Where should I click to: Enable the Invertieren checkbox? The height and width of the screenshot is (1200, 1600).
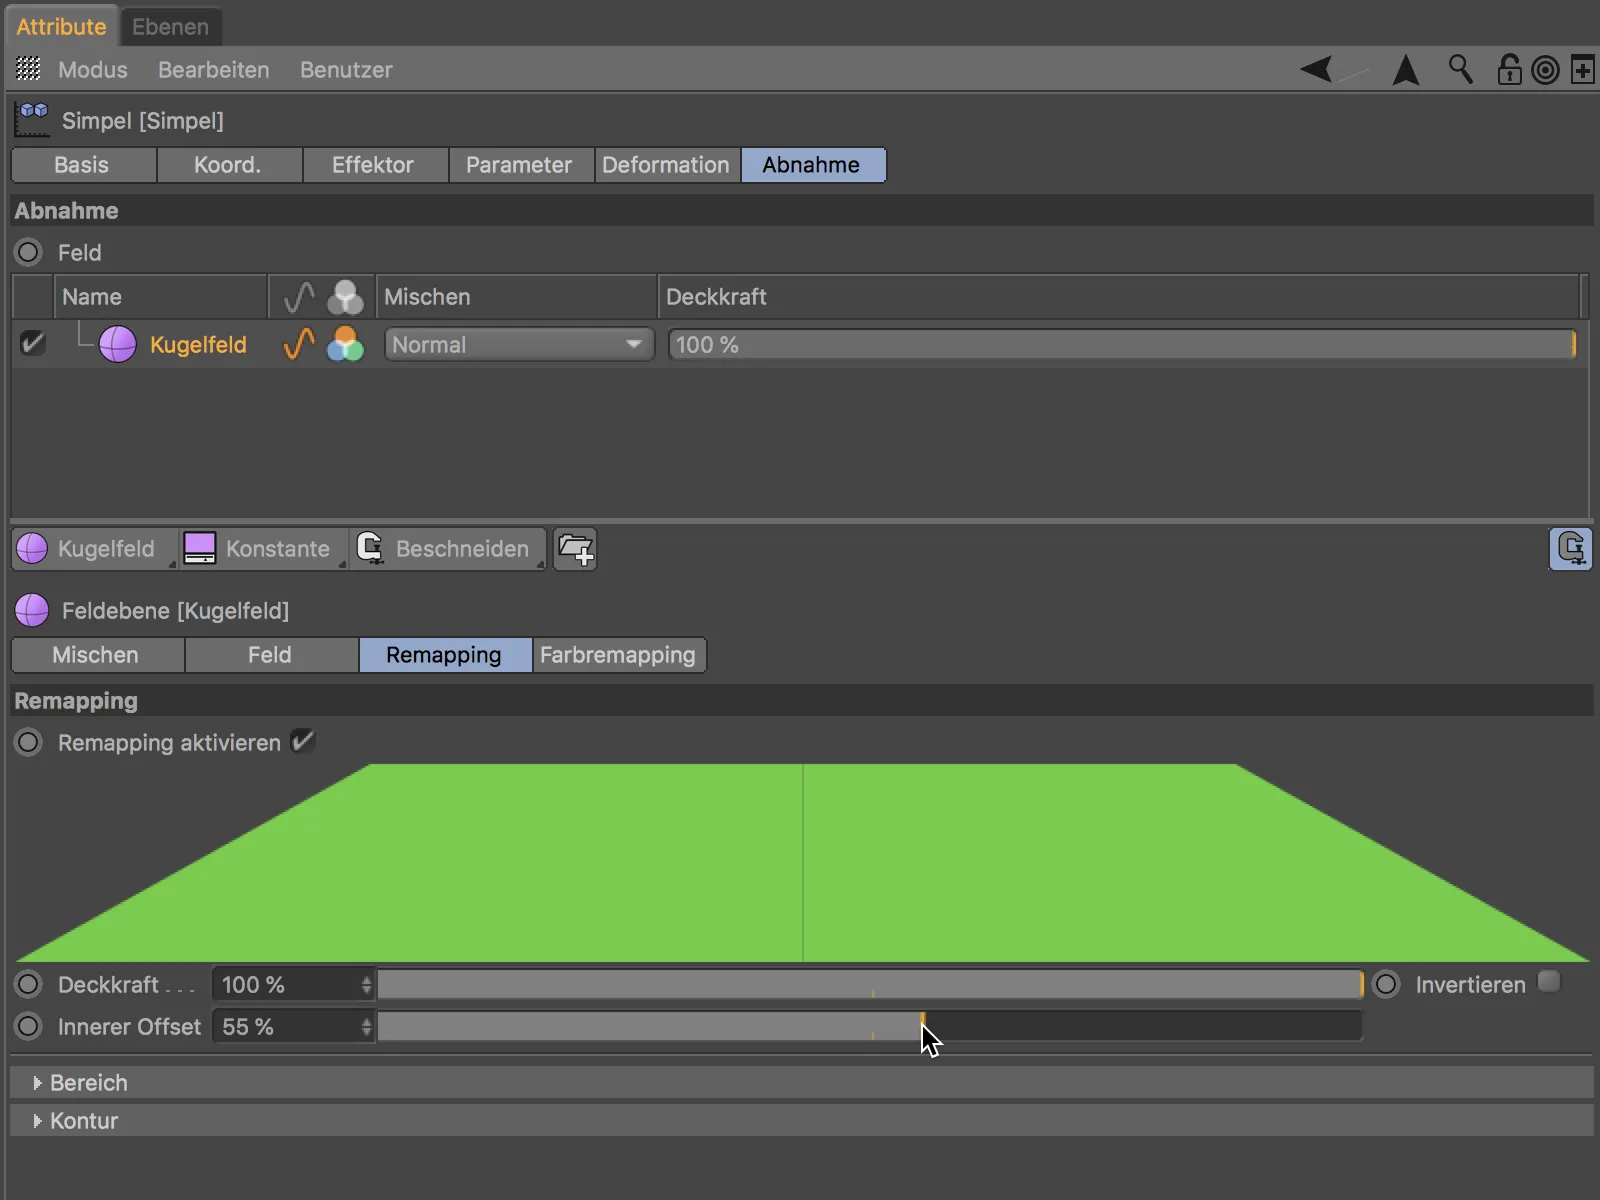click(x=1549, y=982)
